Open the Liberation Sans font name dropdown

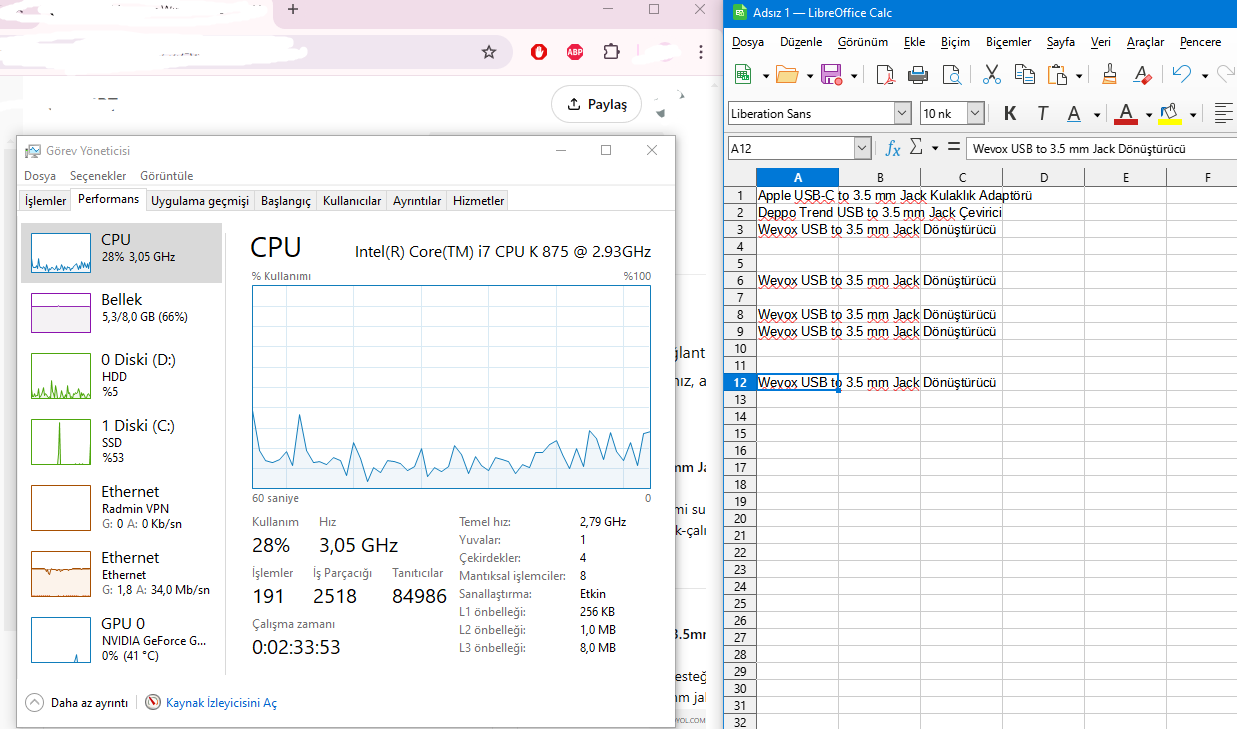tap(902, 113)
